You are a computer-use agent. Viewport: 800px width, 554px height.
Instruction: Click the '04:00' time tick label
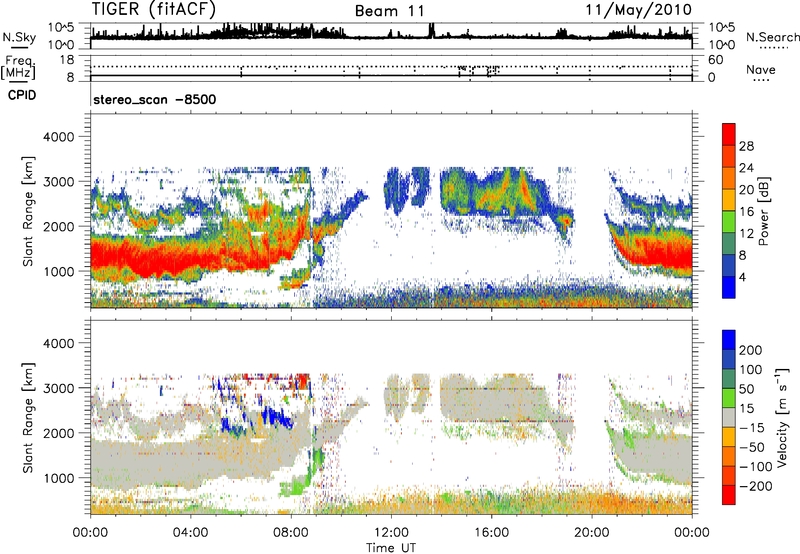pos(190,533)
